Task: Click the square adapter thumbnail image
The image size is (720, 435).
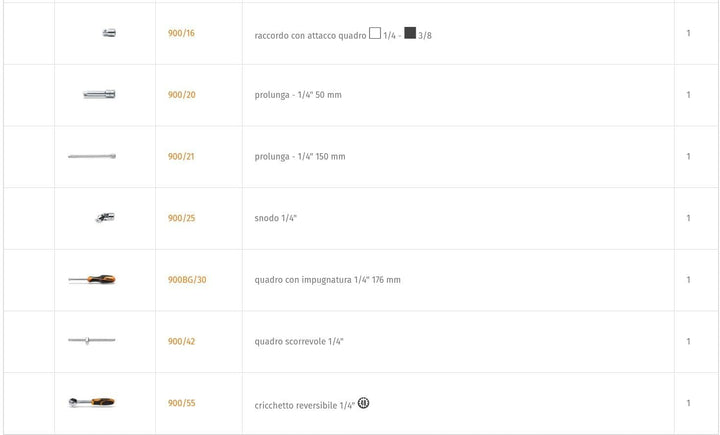Action: point(109,33)
